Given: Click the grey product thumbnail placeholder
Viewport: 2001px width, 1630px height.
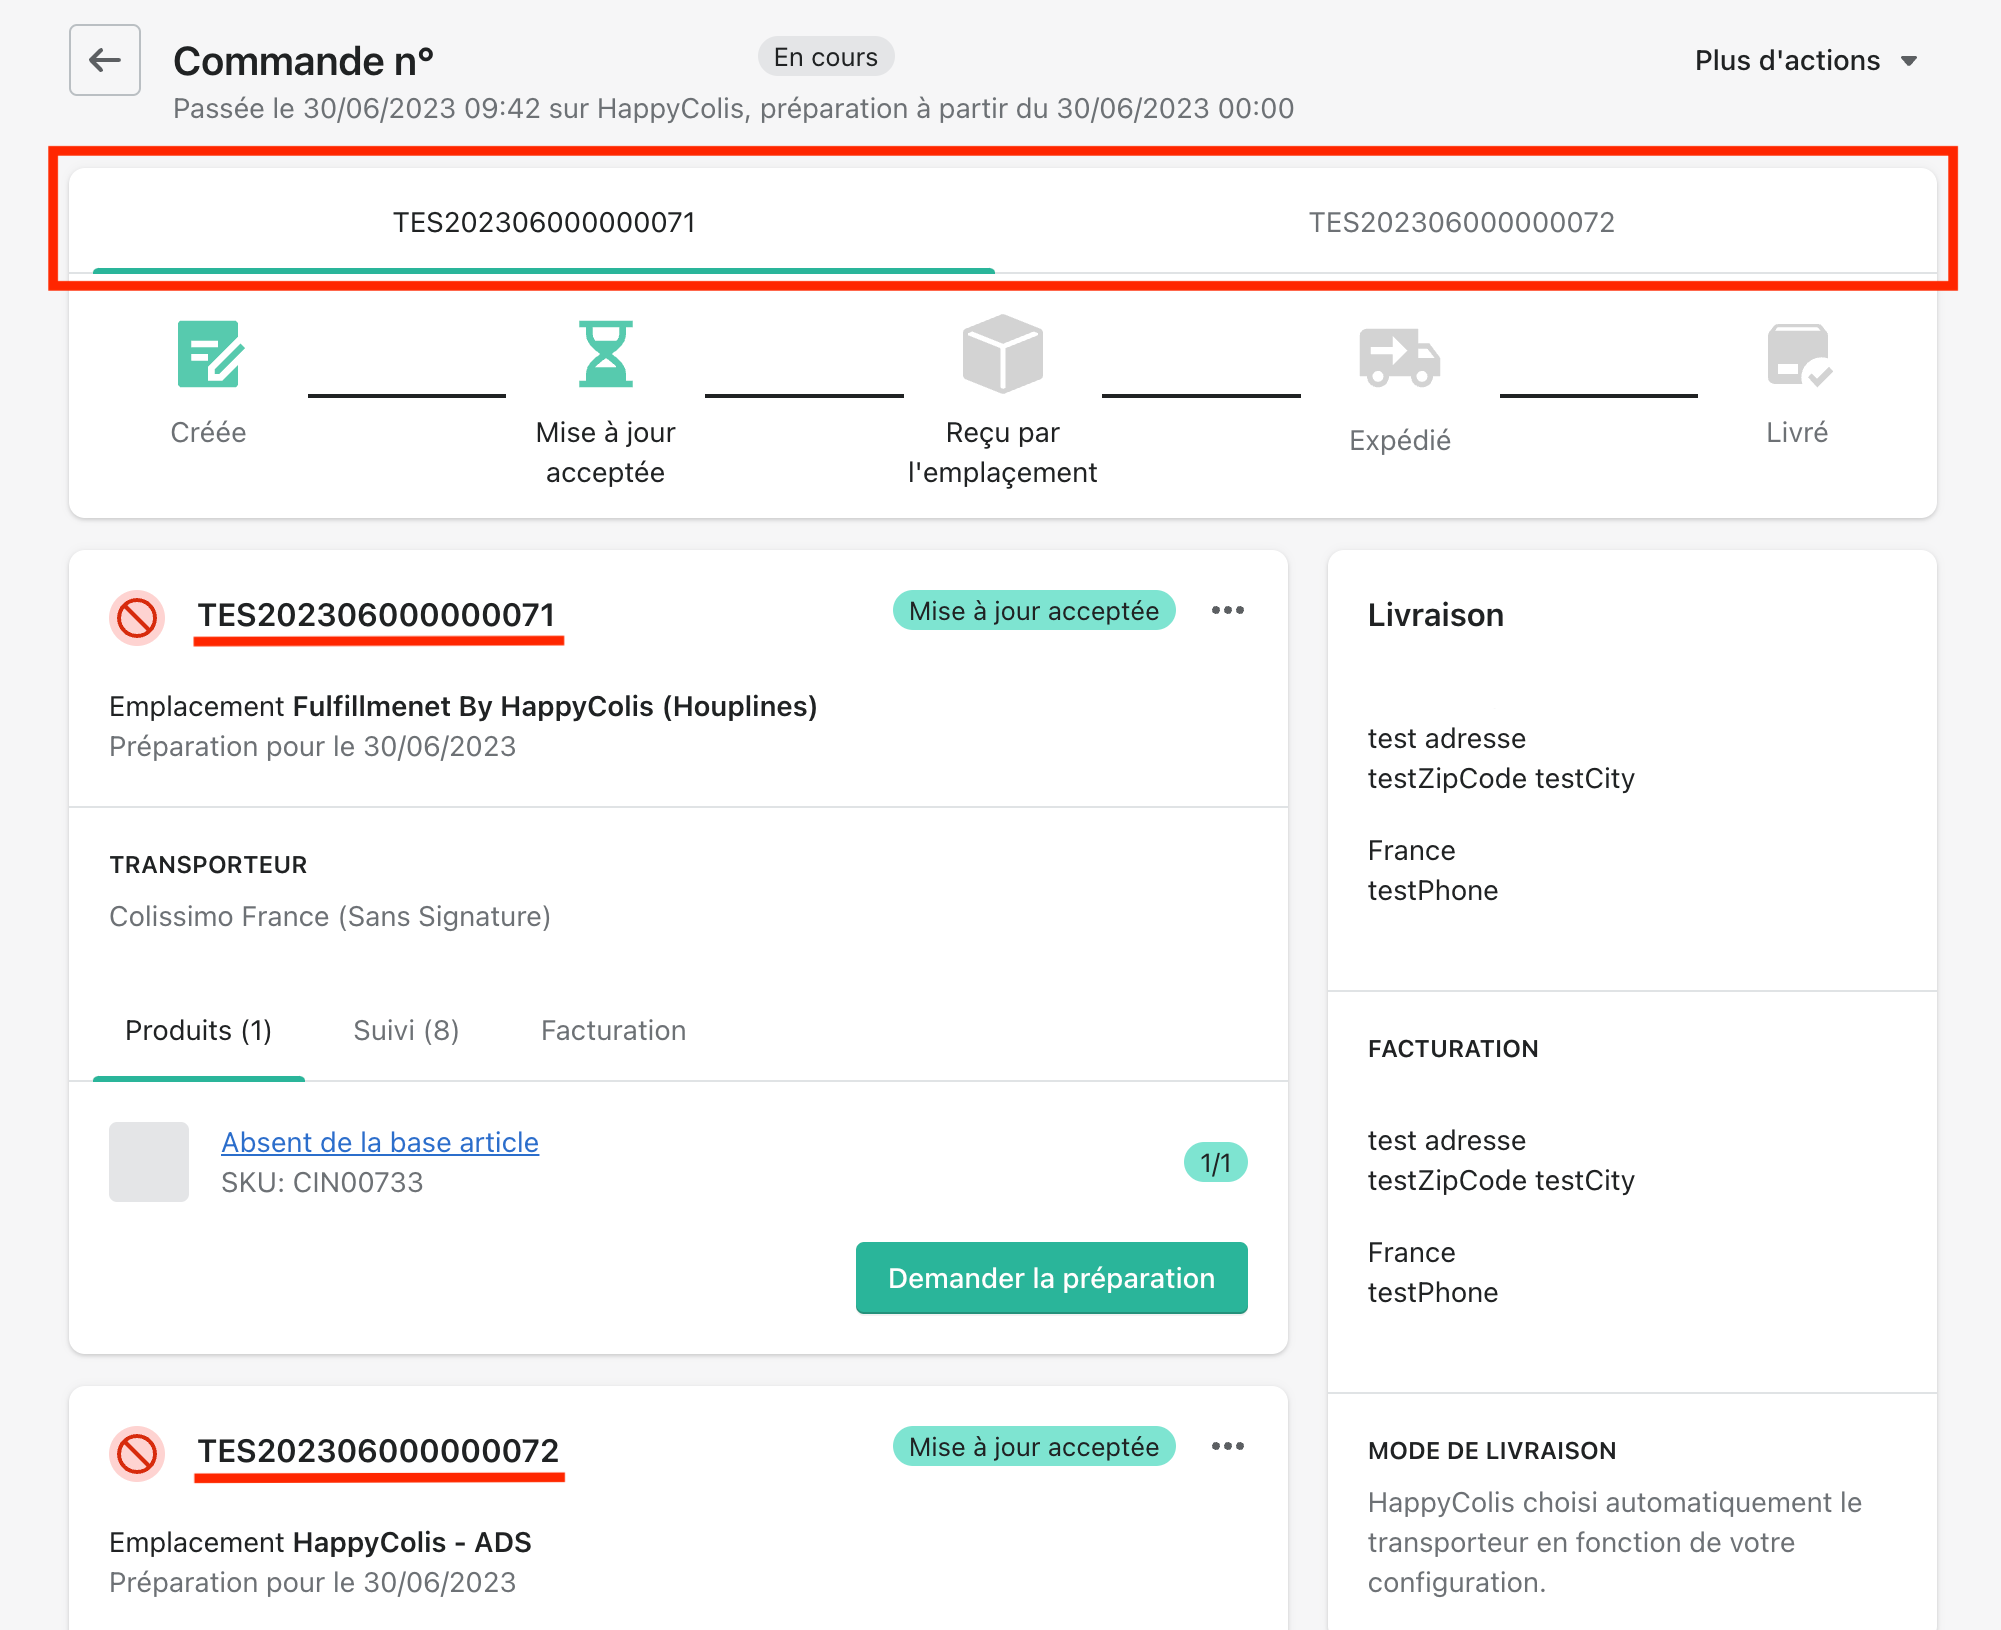Looking at the screenshot, I should click(149, 1162).
